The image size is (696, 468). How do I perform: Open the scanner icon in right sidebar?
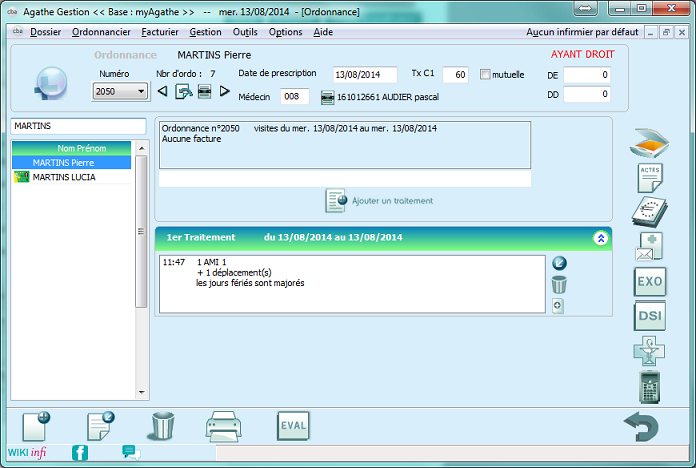click(649, 143)
